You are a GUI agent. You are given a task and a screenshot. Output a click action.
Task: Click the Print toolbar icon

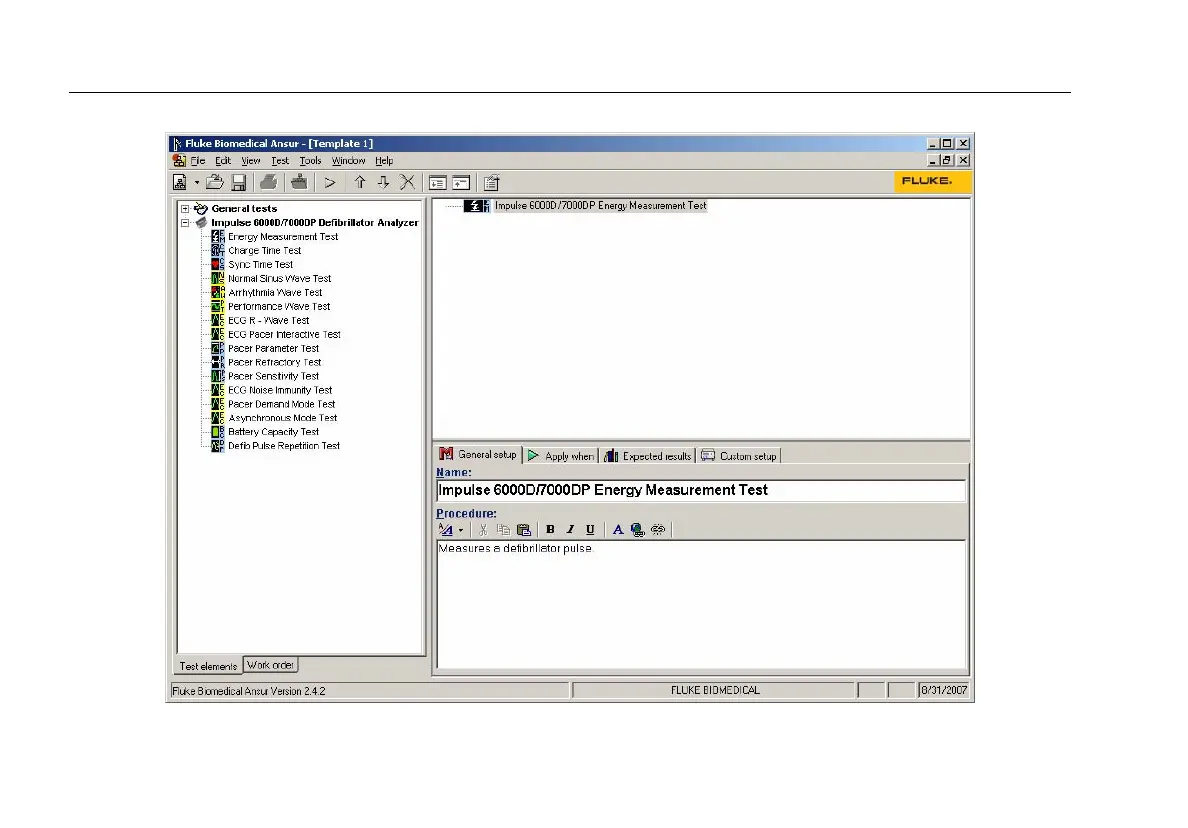tap(268, 183)
